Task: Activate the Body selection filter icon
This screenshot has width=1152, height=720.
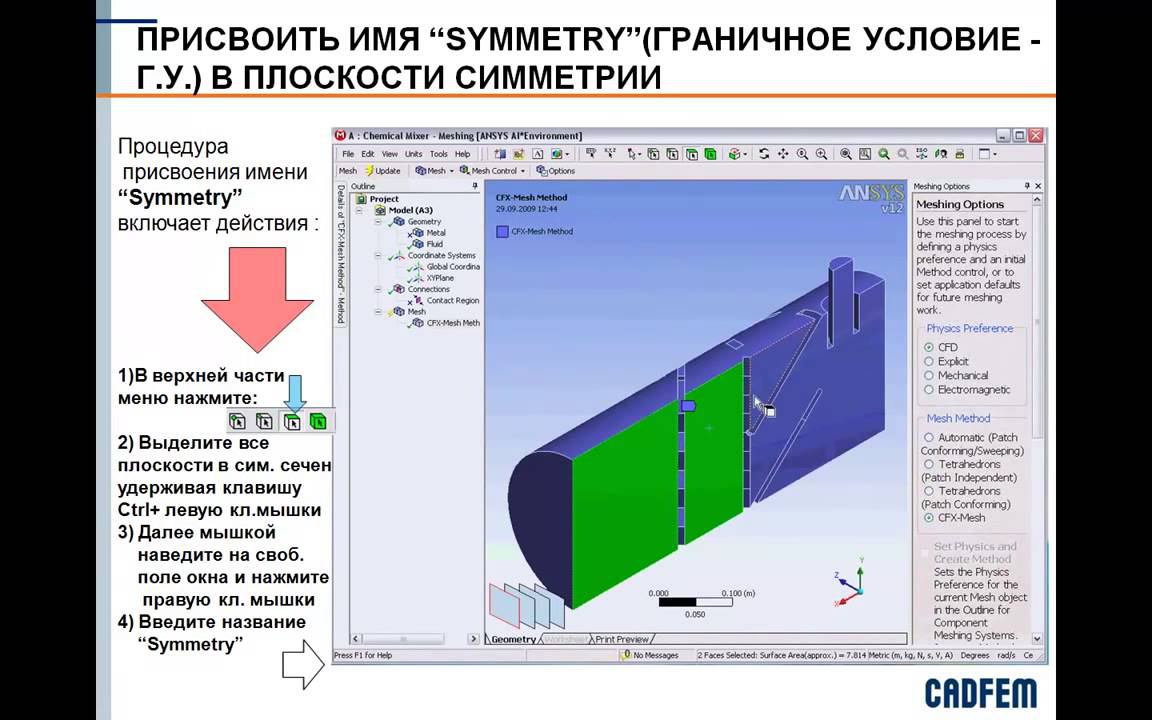Action: coord(710,154)
